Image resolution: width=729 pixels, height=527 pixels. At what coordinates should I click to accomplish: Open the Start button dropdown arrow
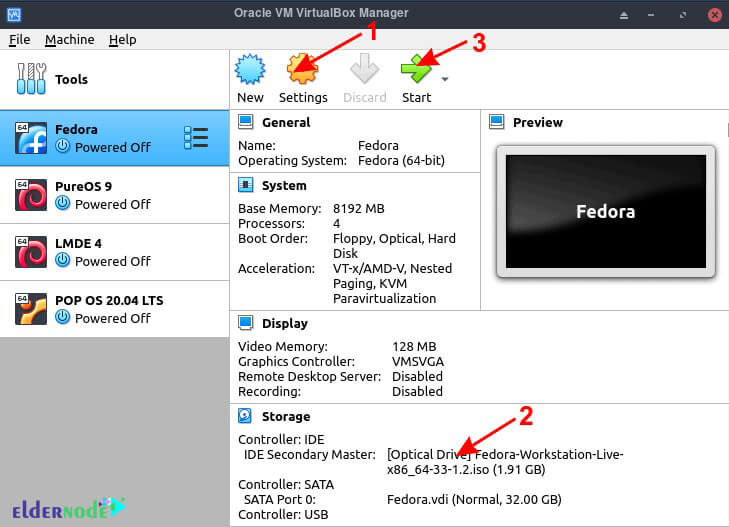[x=445, y=79]
